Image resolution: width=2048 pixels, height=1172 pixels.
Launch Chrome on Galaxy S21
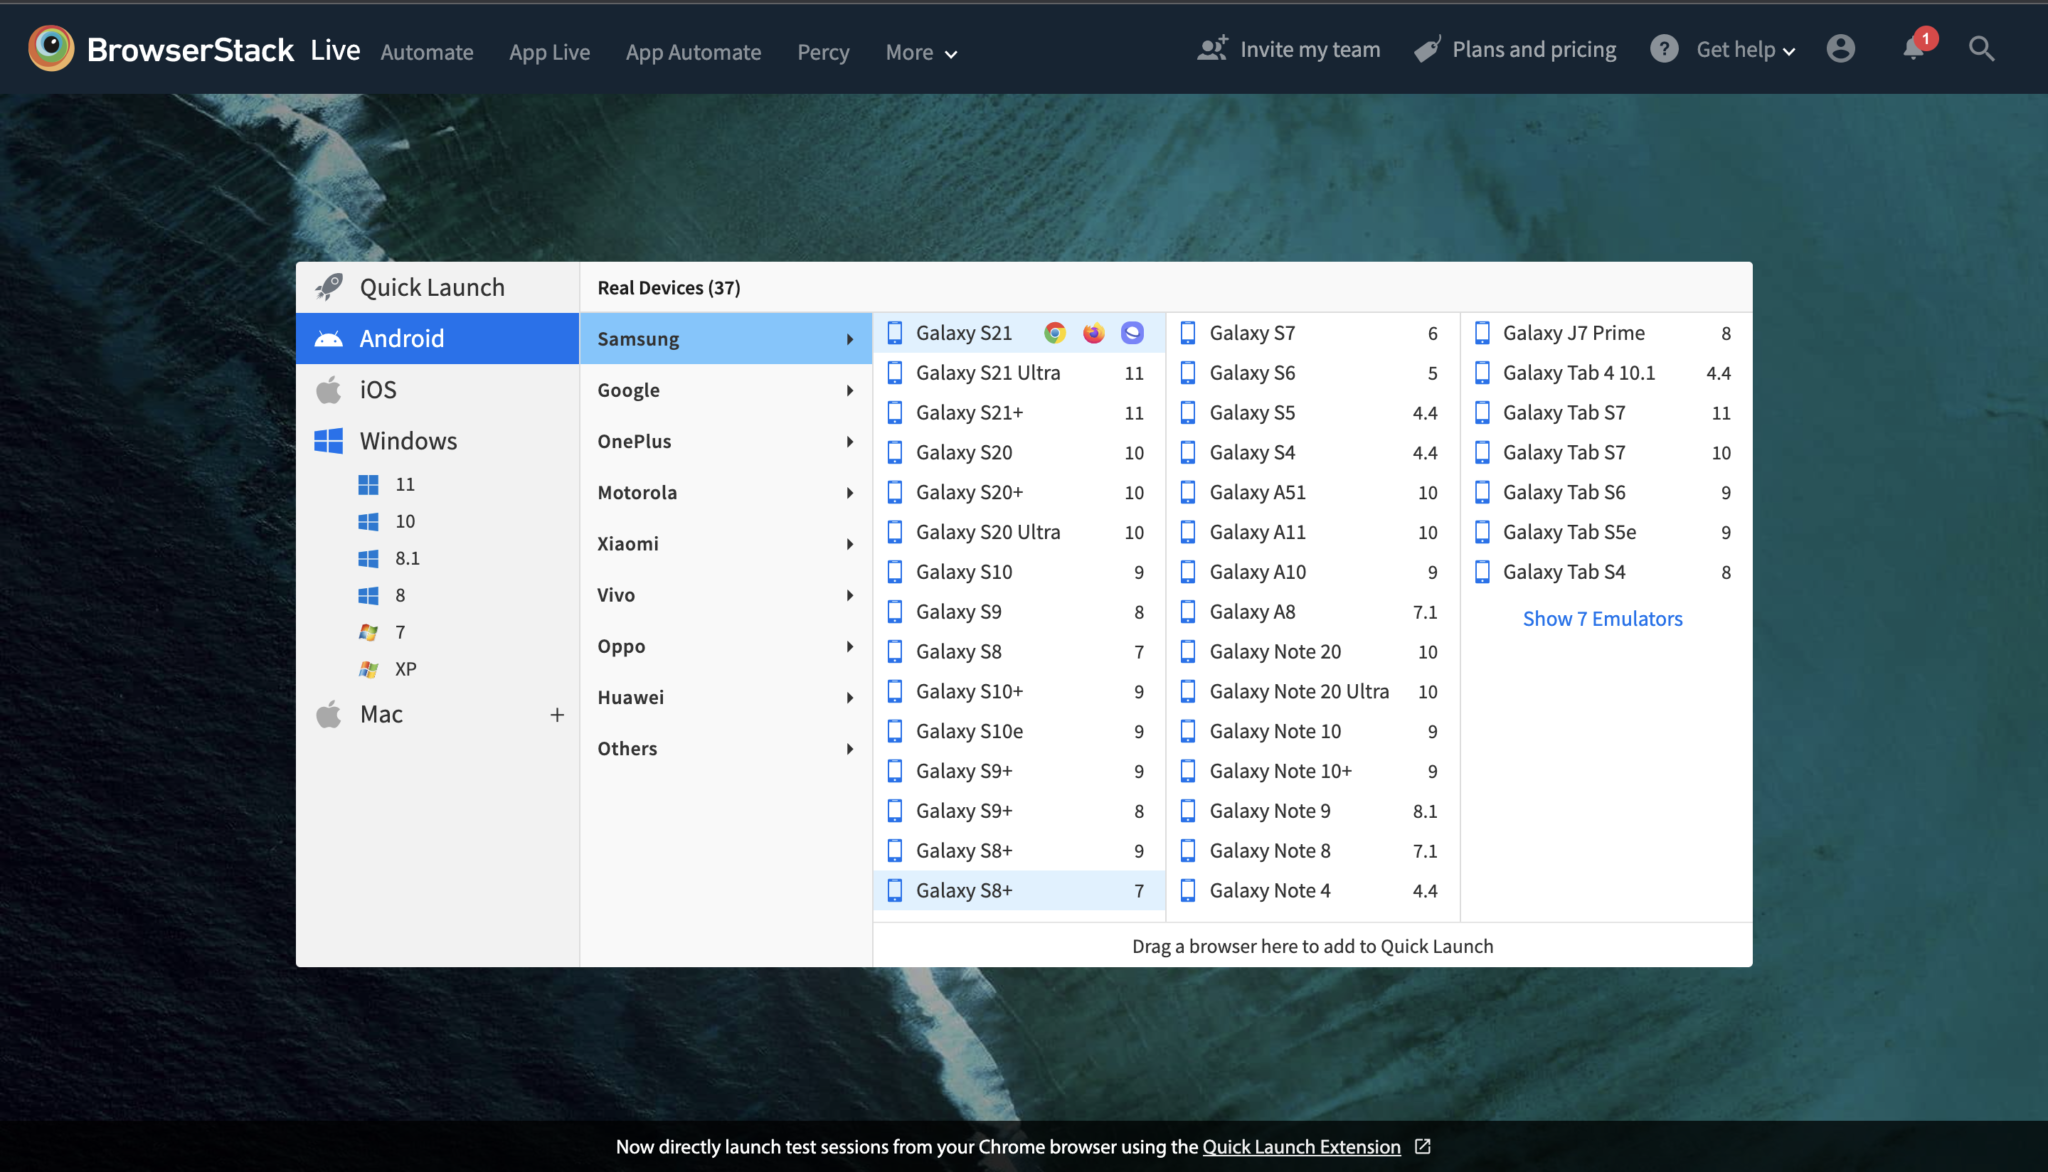[1054, 333]
